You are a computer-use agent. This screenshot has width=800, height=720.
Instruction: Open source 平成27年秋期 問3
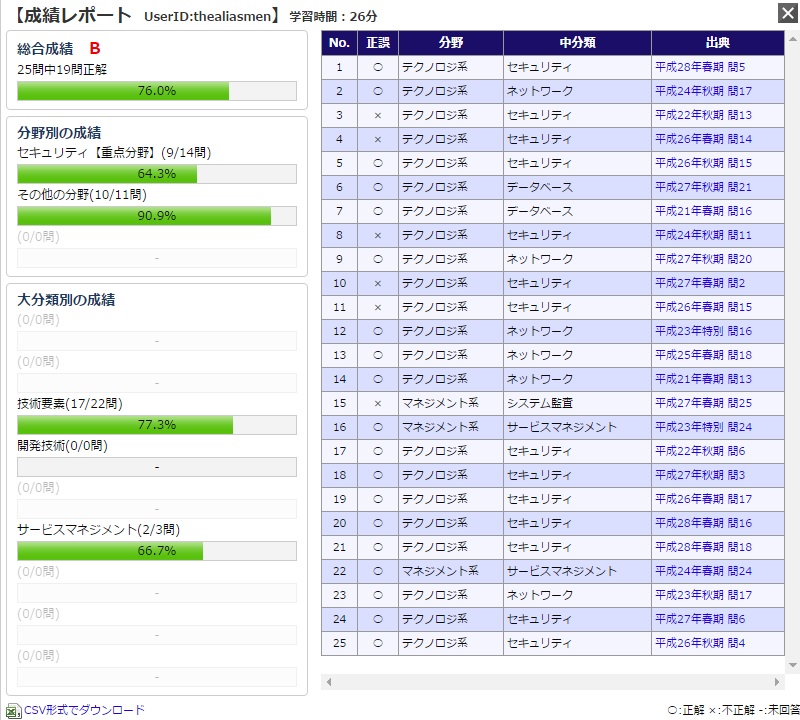tap(700, 475)
